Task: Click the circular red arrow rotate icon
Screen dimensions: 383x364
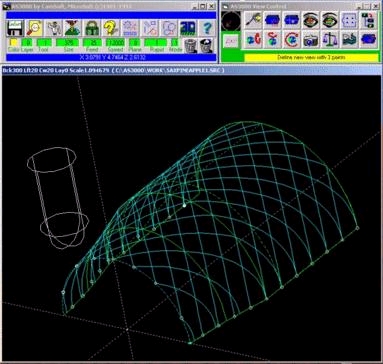Action: click(x=291, y=39)
